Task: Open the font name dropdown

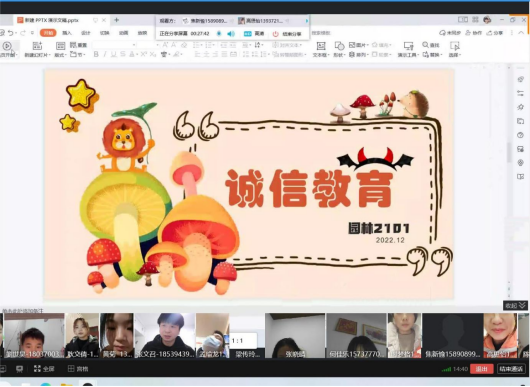Action: click(x=115, y=45)
